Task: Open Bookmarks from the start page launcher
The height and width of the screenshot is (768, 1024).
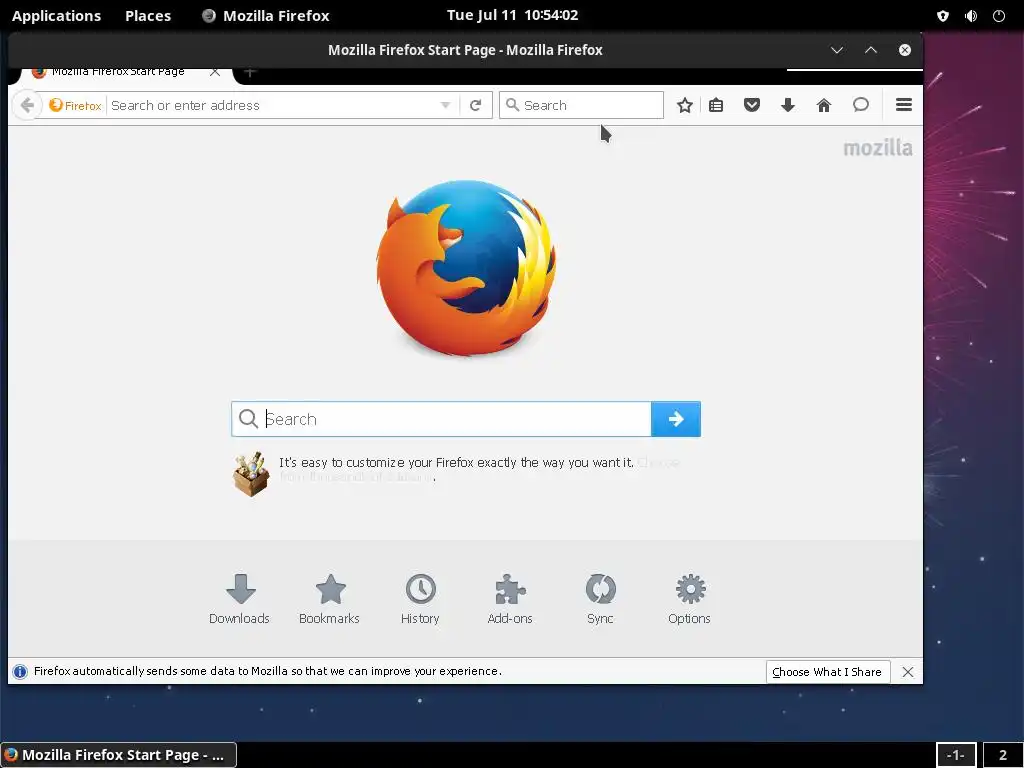Action: click(x=330, y=599)
